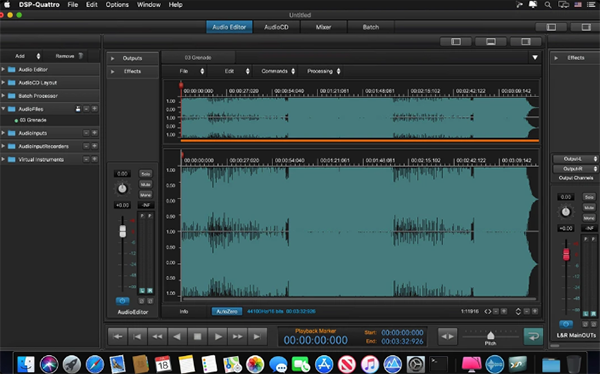The width and height of the screenshot is (600, 374).
Task: Toggle the AudioEditor Solo button
Action: [x=145, y=174]
